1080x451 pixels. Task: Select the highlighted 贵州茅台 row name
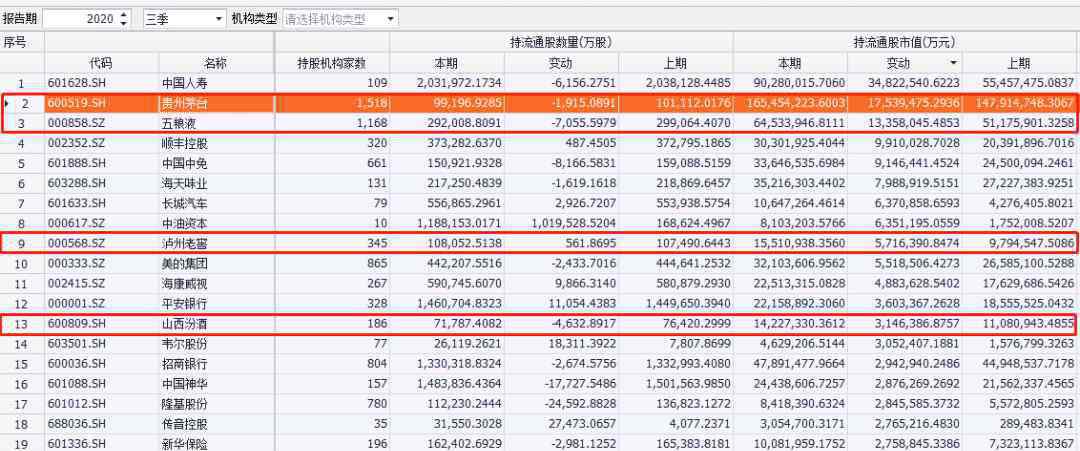pyautogui.click(x=216, y=103)
